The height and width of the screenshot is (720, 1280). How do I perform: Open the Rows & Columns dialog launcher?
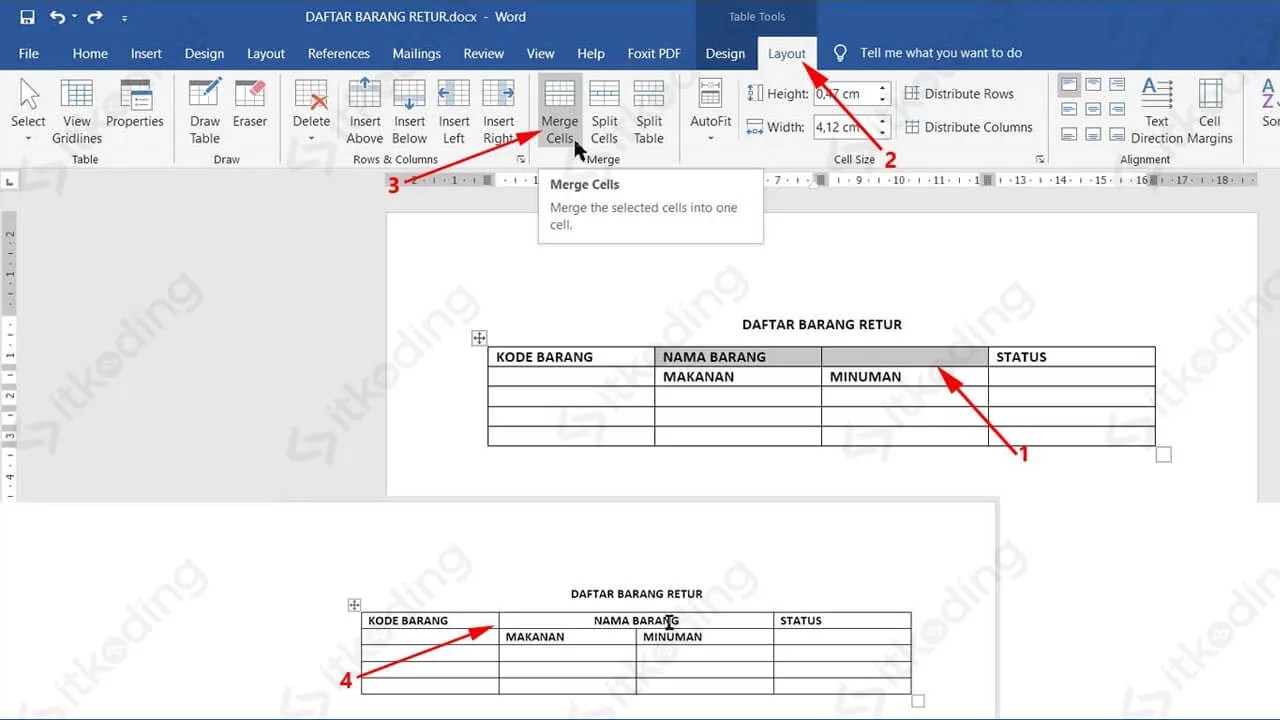[520, 160]
